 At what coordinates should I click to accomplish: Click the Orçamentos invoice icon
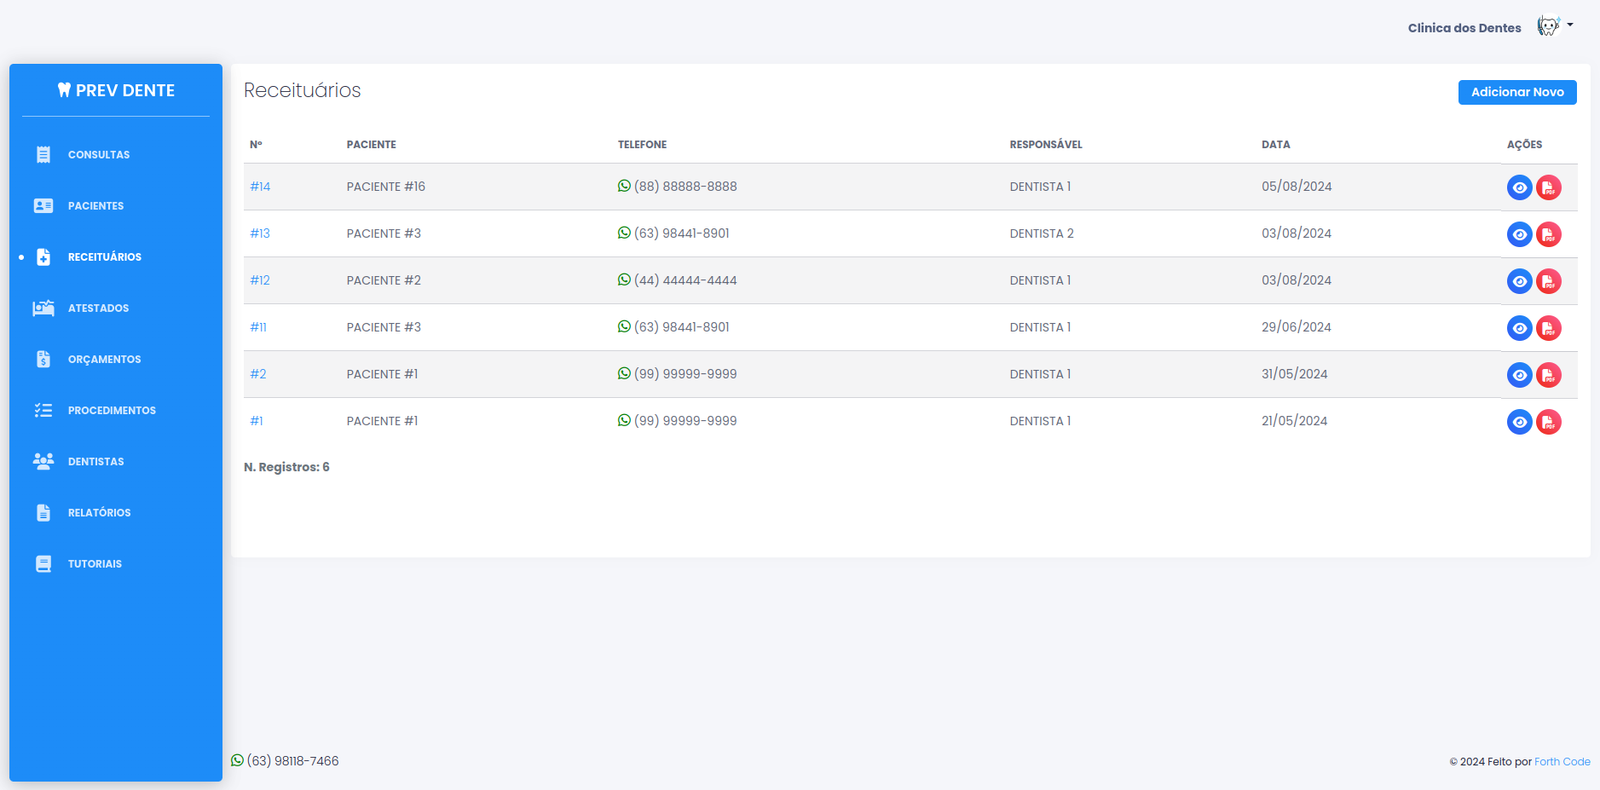[x=43, y=359]
